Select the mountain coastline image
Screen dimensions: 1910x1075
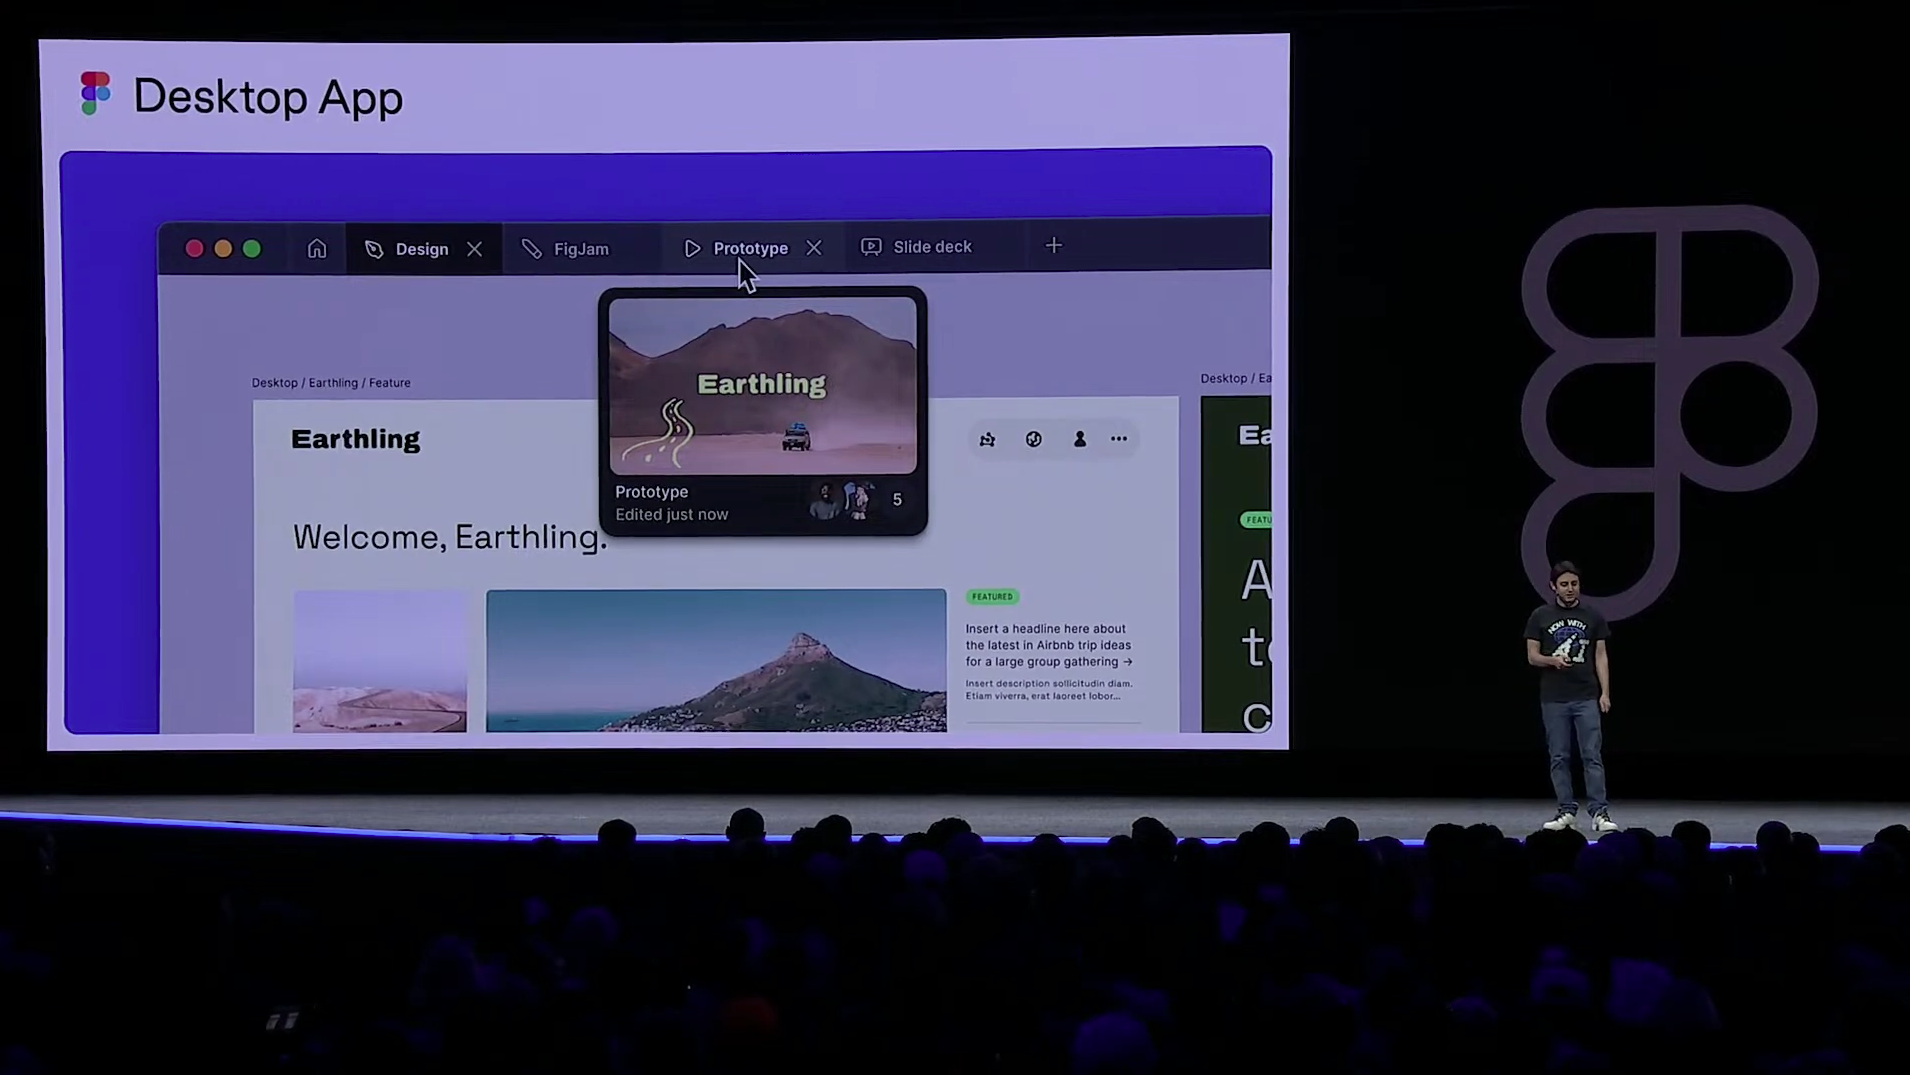point(716,660)
